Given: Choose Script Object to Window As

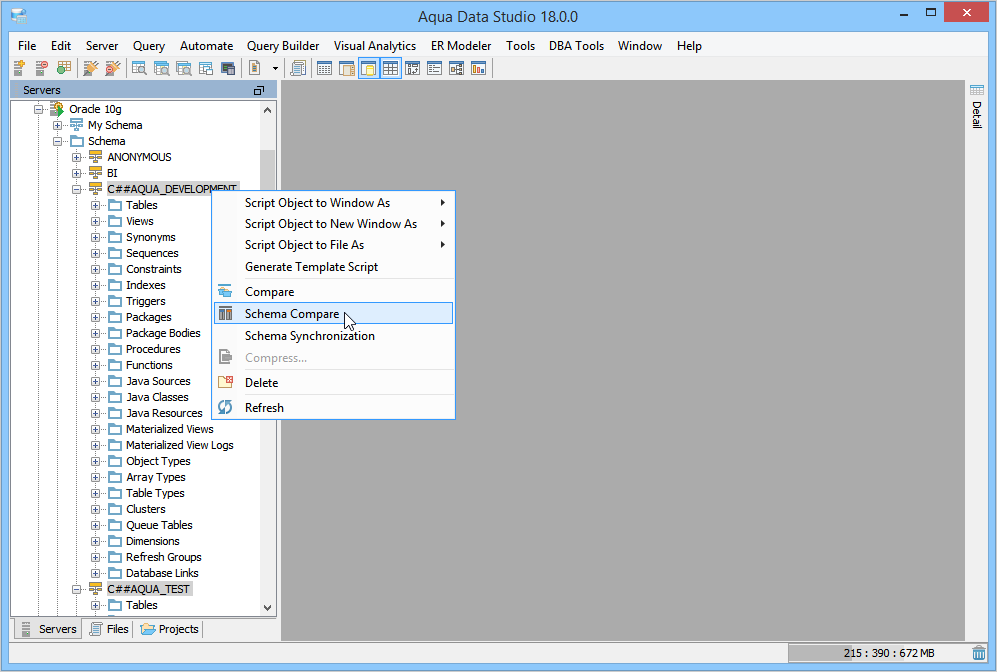Looking at the screenshot, I should (333, 203).
